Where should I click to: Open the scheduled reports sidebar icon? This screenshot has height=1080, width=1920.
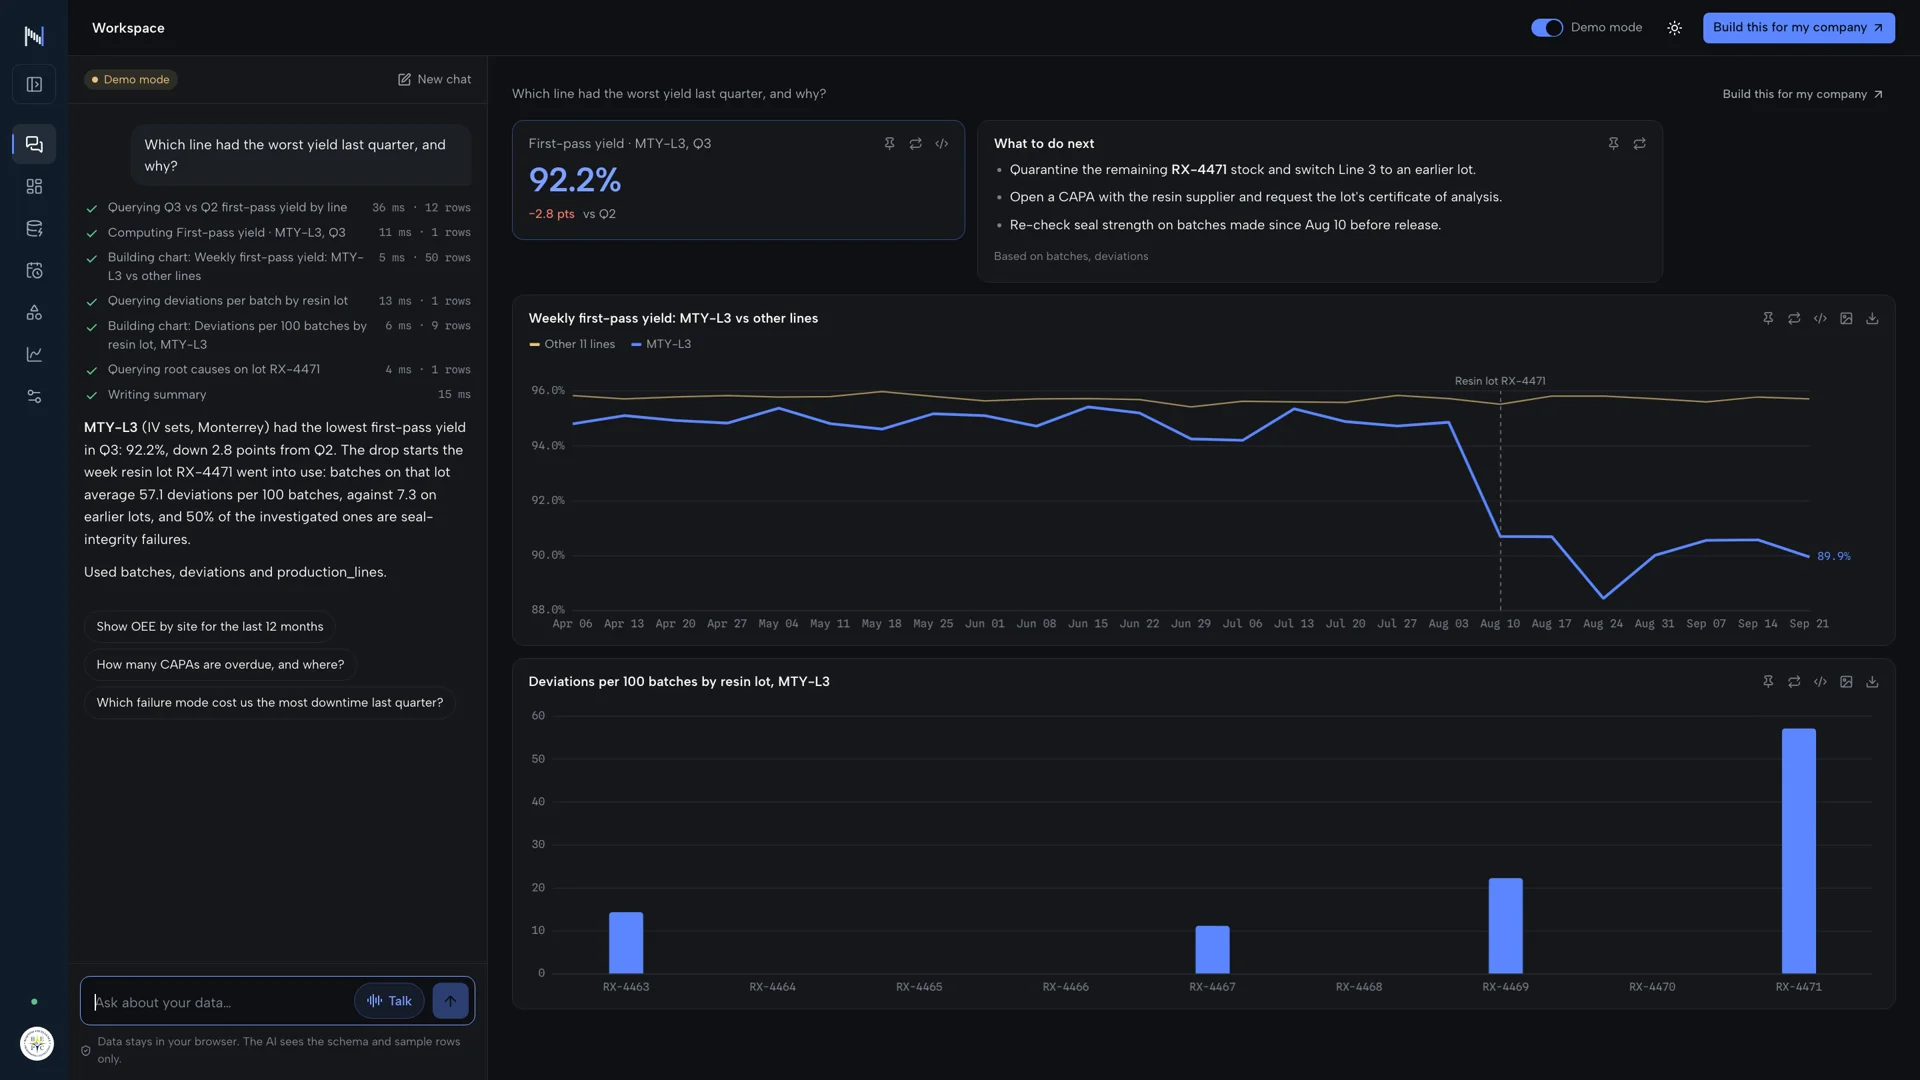click(x=34, y=270)
